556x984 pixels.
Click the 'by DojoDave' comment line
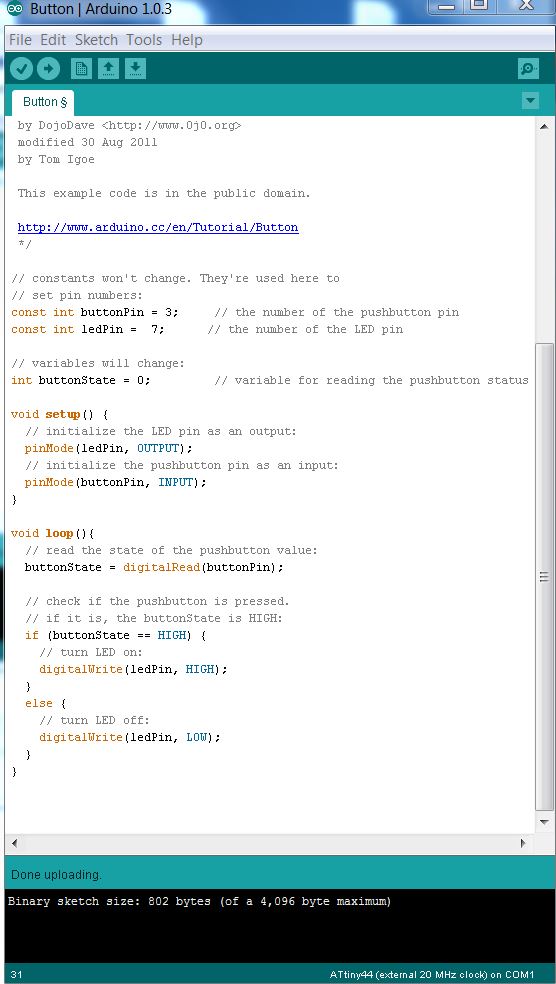coord(129,126)
